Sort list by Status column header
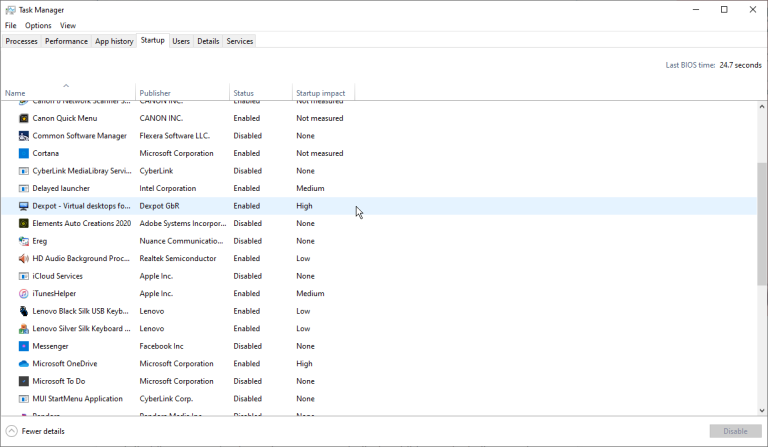768x447 pixels. click(x=244, y=93)
